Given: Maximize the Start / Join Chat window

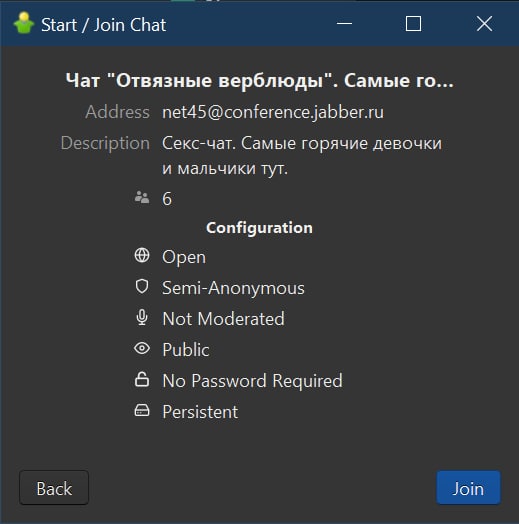Looking at the screenshot, I should (413, 23).
